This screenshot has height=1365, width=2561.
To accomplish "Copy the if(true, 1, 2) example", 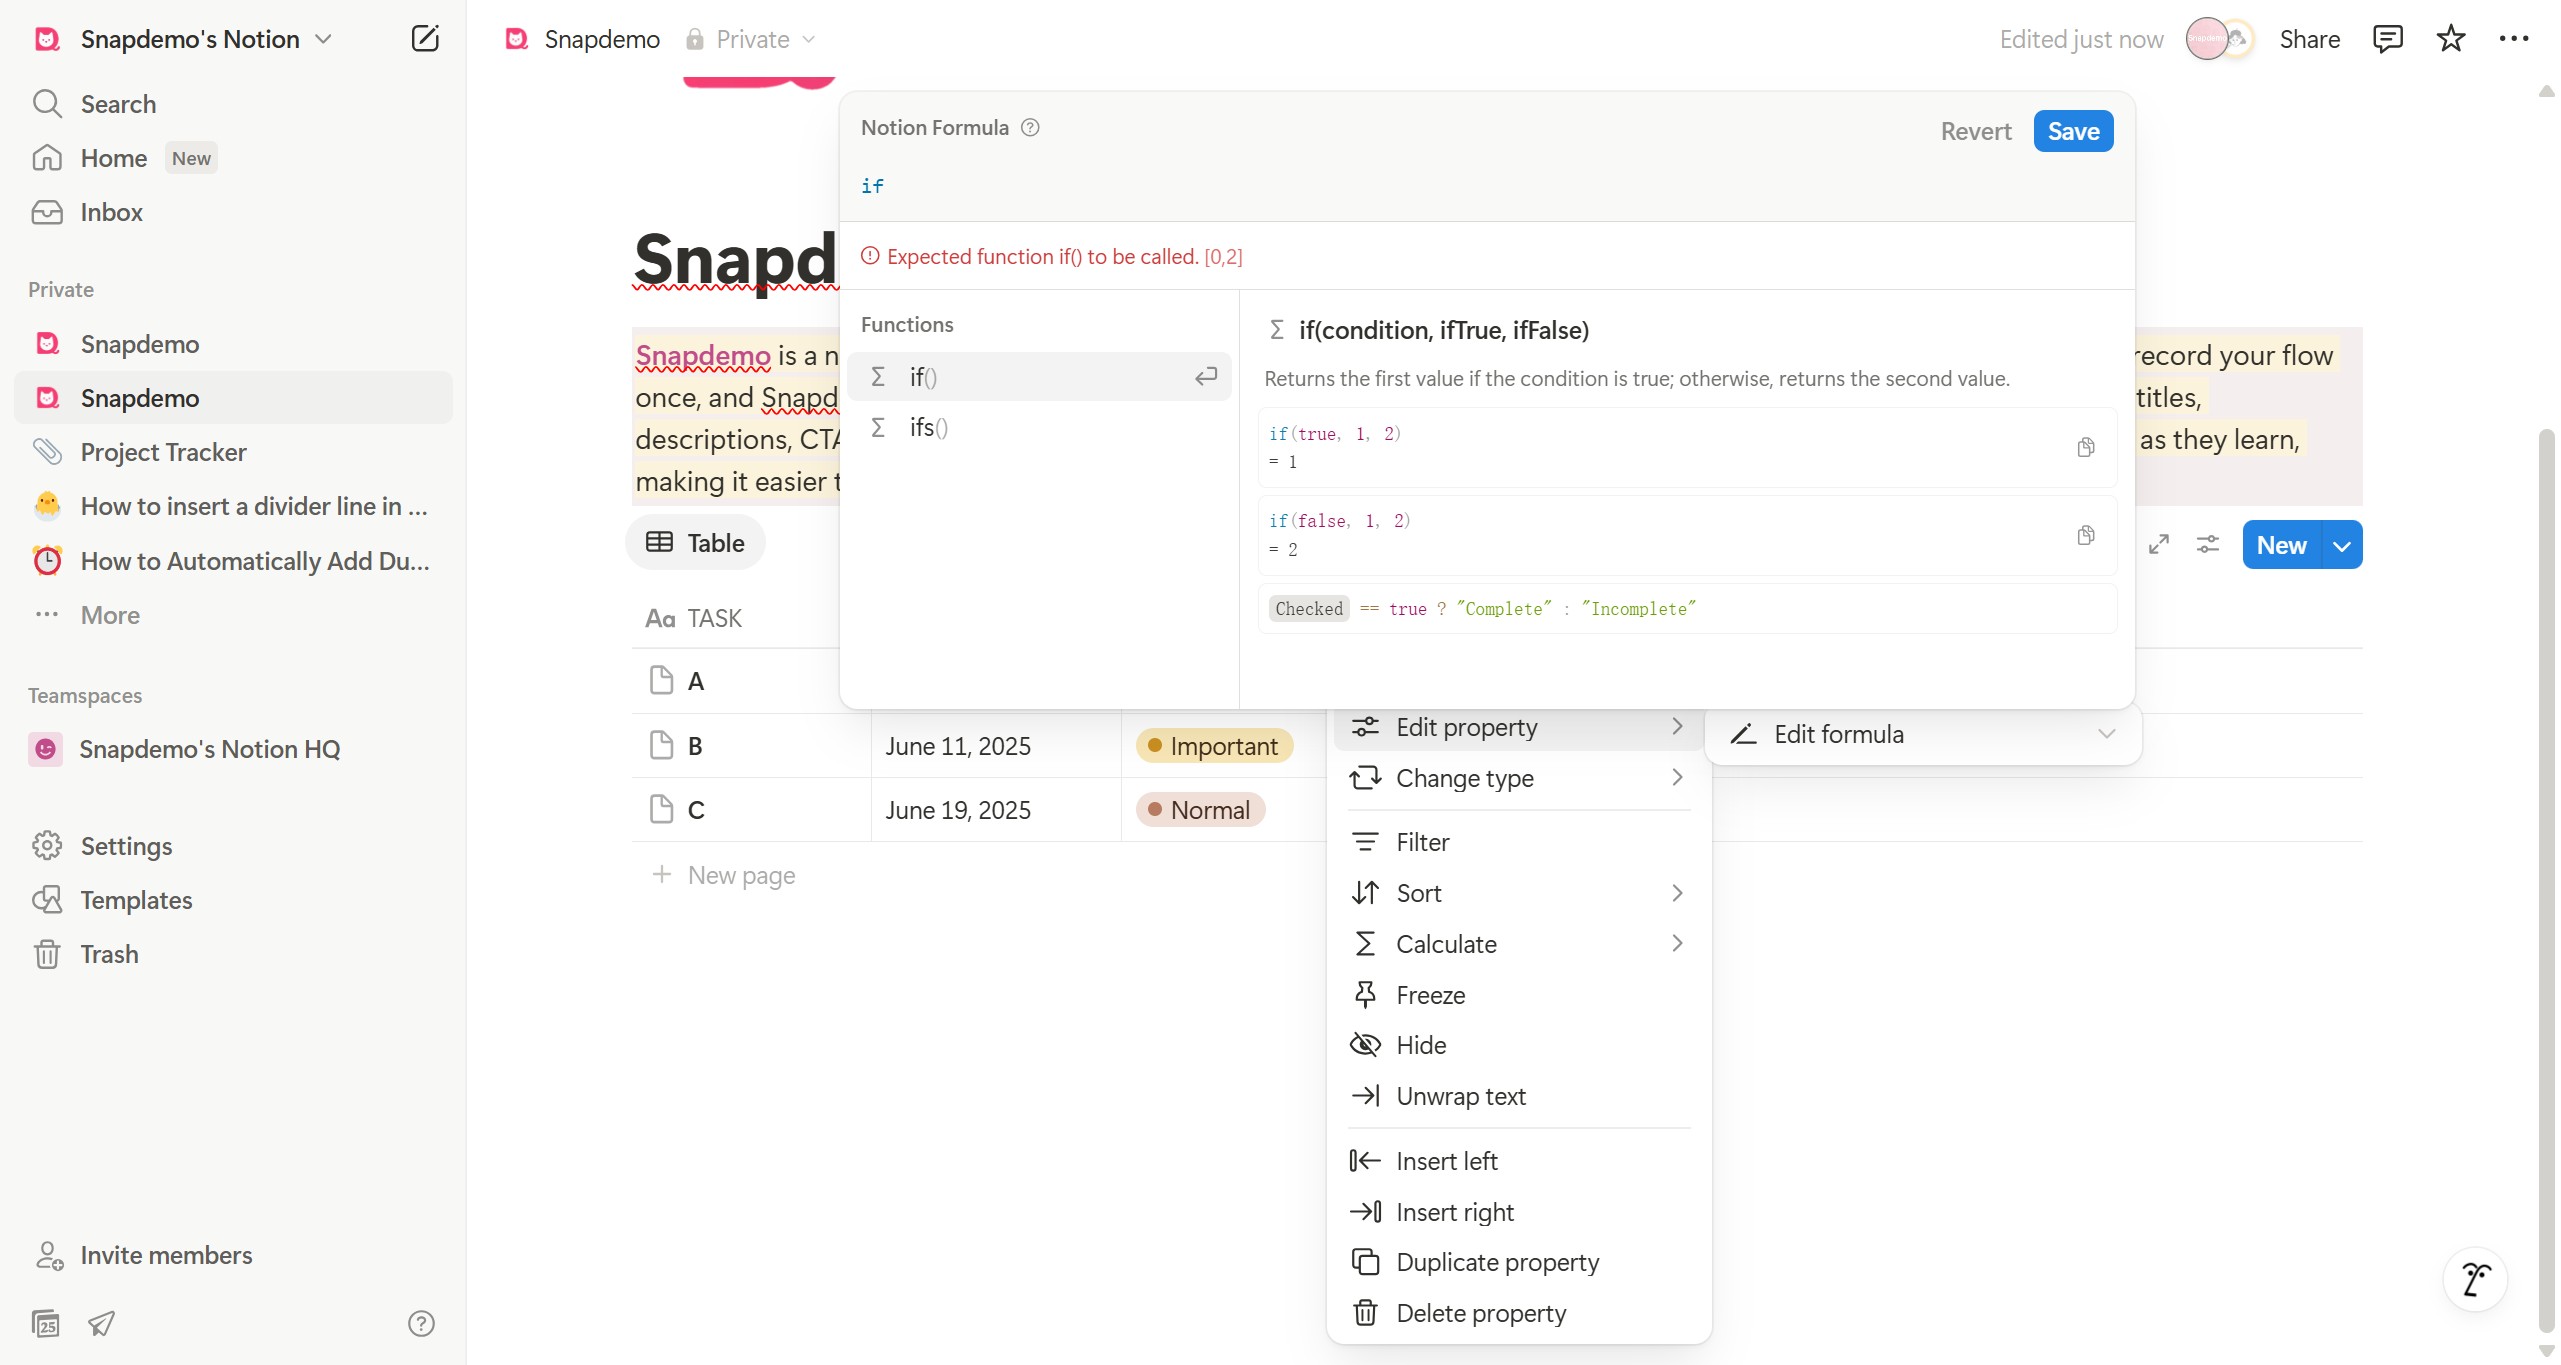I will [x=2085, y=447].
